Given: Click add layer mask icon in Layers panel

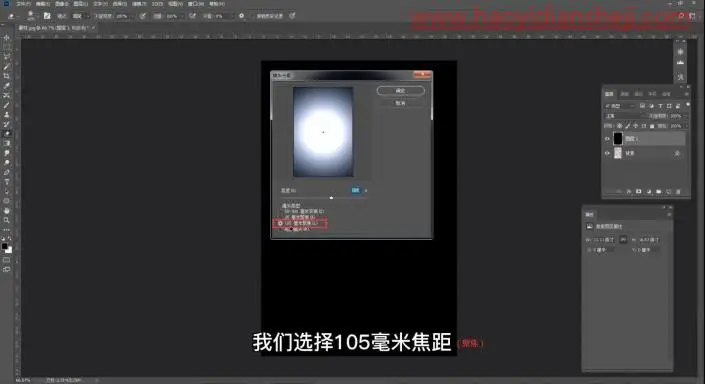Looking at the screenshot, I should click(x=638, y=192).
